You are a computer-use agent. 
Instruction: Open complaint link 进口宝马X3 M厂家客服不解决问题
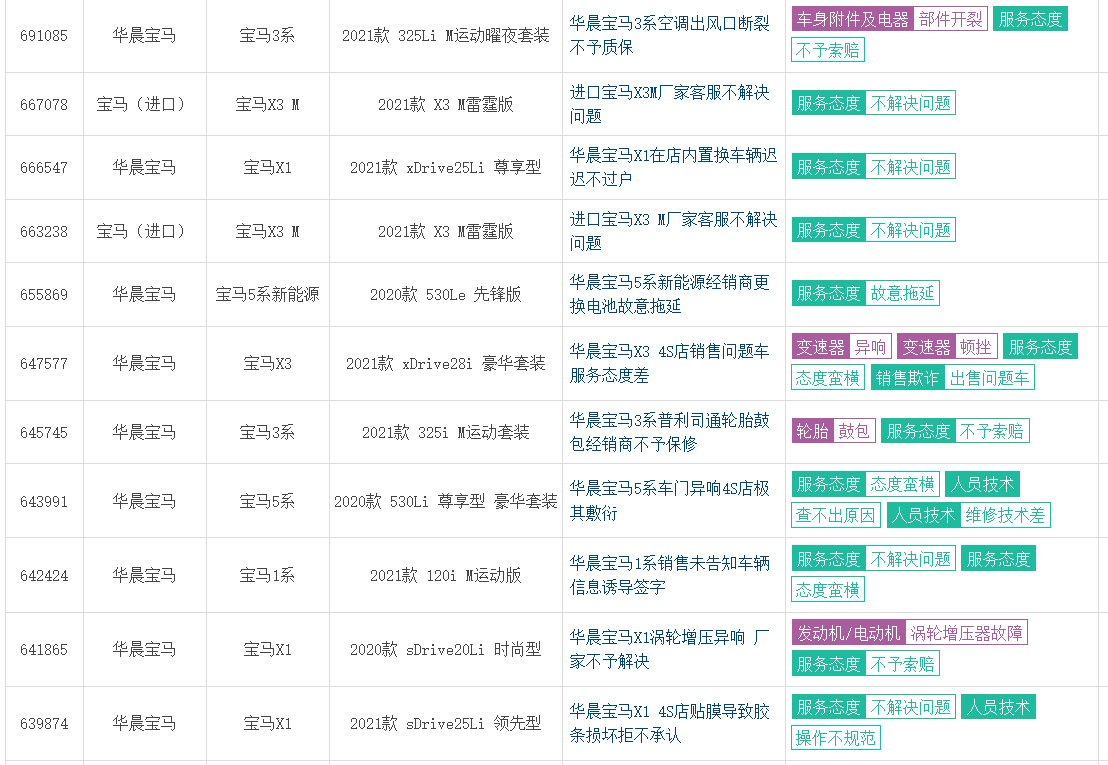(673, 231)
